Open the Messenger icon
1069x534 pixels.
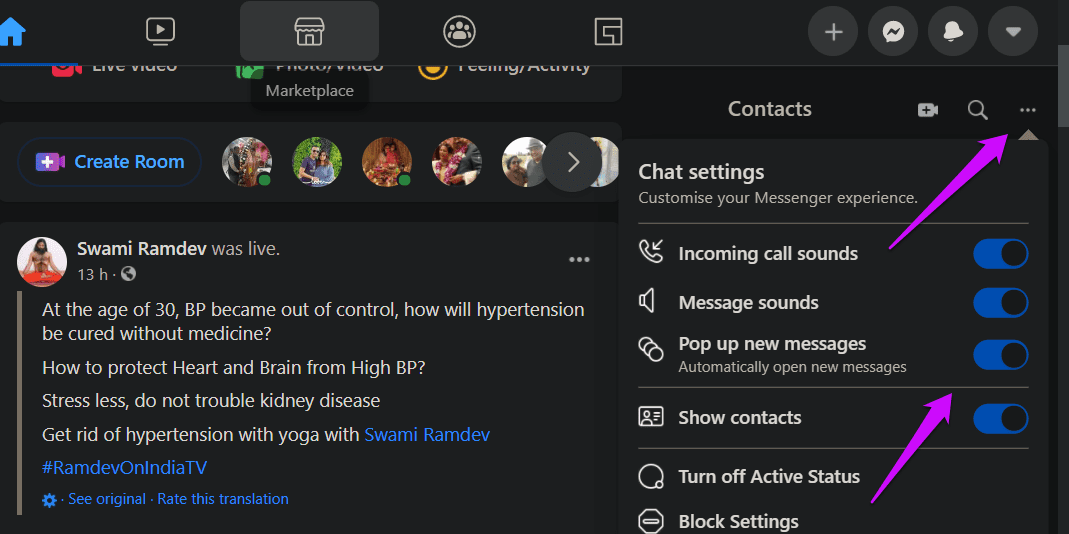click(x=893, y=31)
